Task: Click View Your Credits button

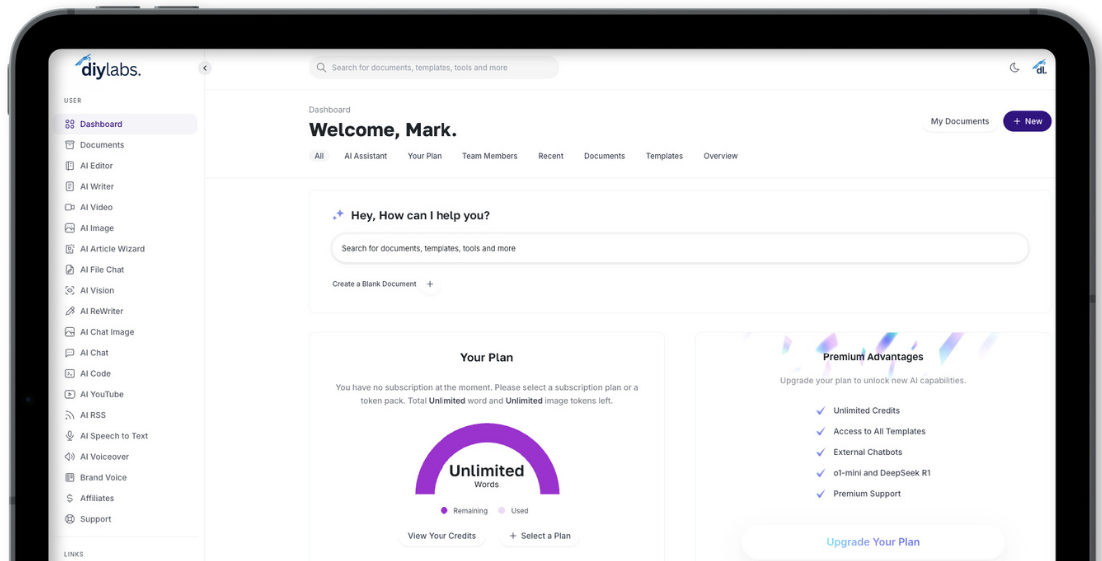Action: pyautogui.click(x=441, y=536)
